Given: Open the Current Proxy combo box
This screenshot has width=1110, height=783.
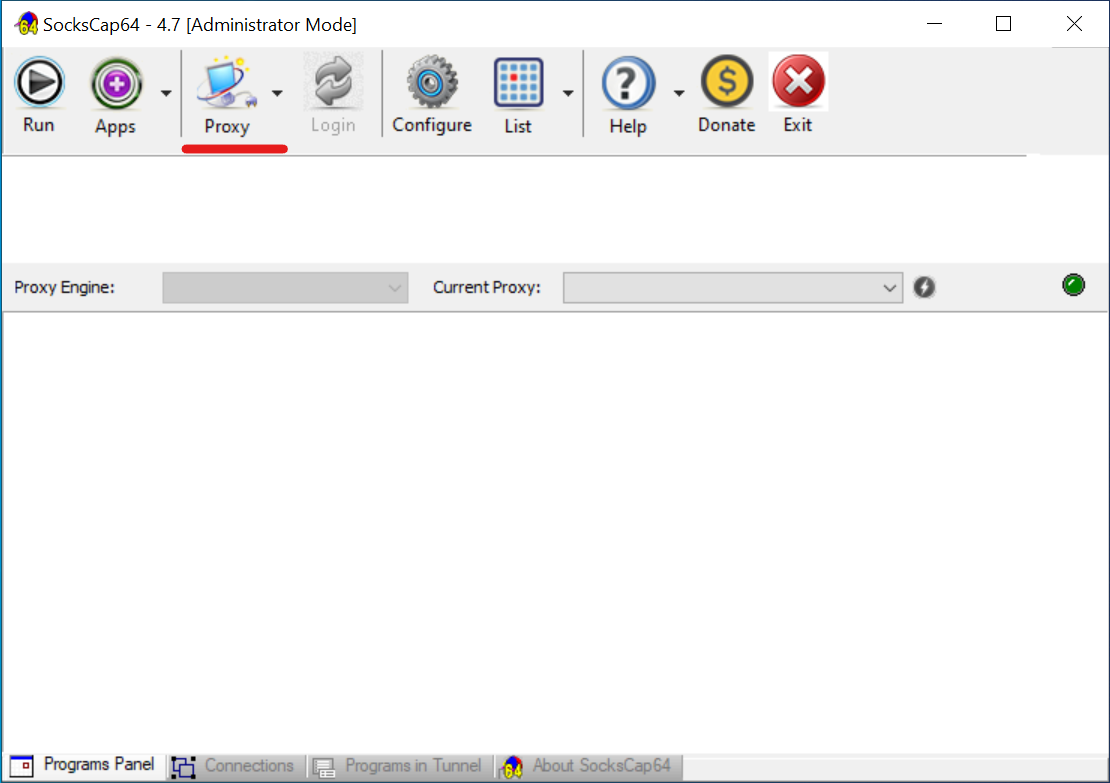Looking at the screenshot, I should point(732,288).
